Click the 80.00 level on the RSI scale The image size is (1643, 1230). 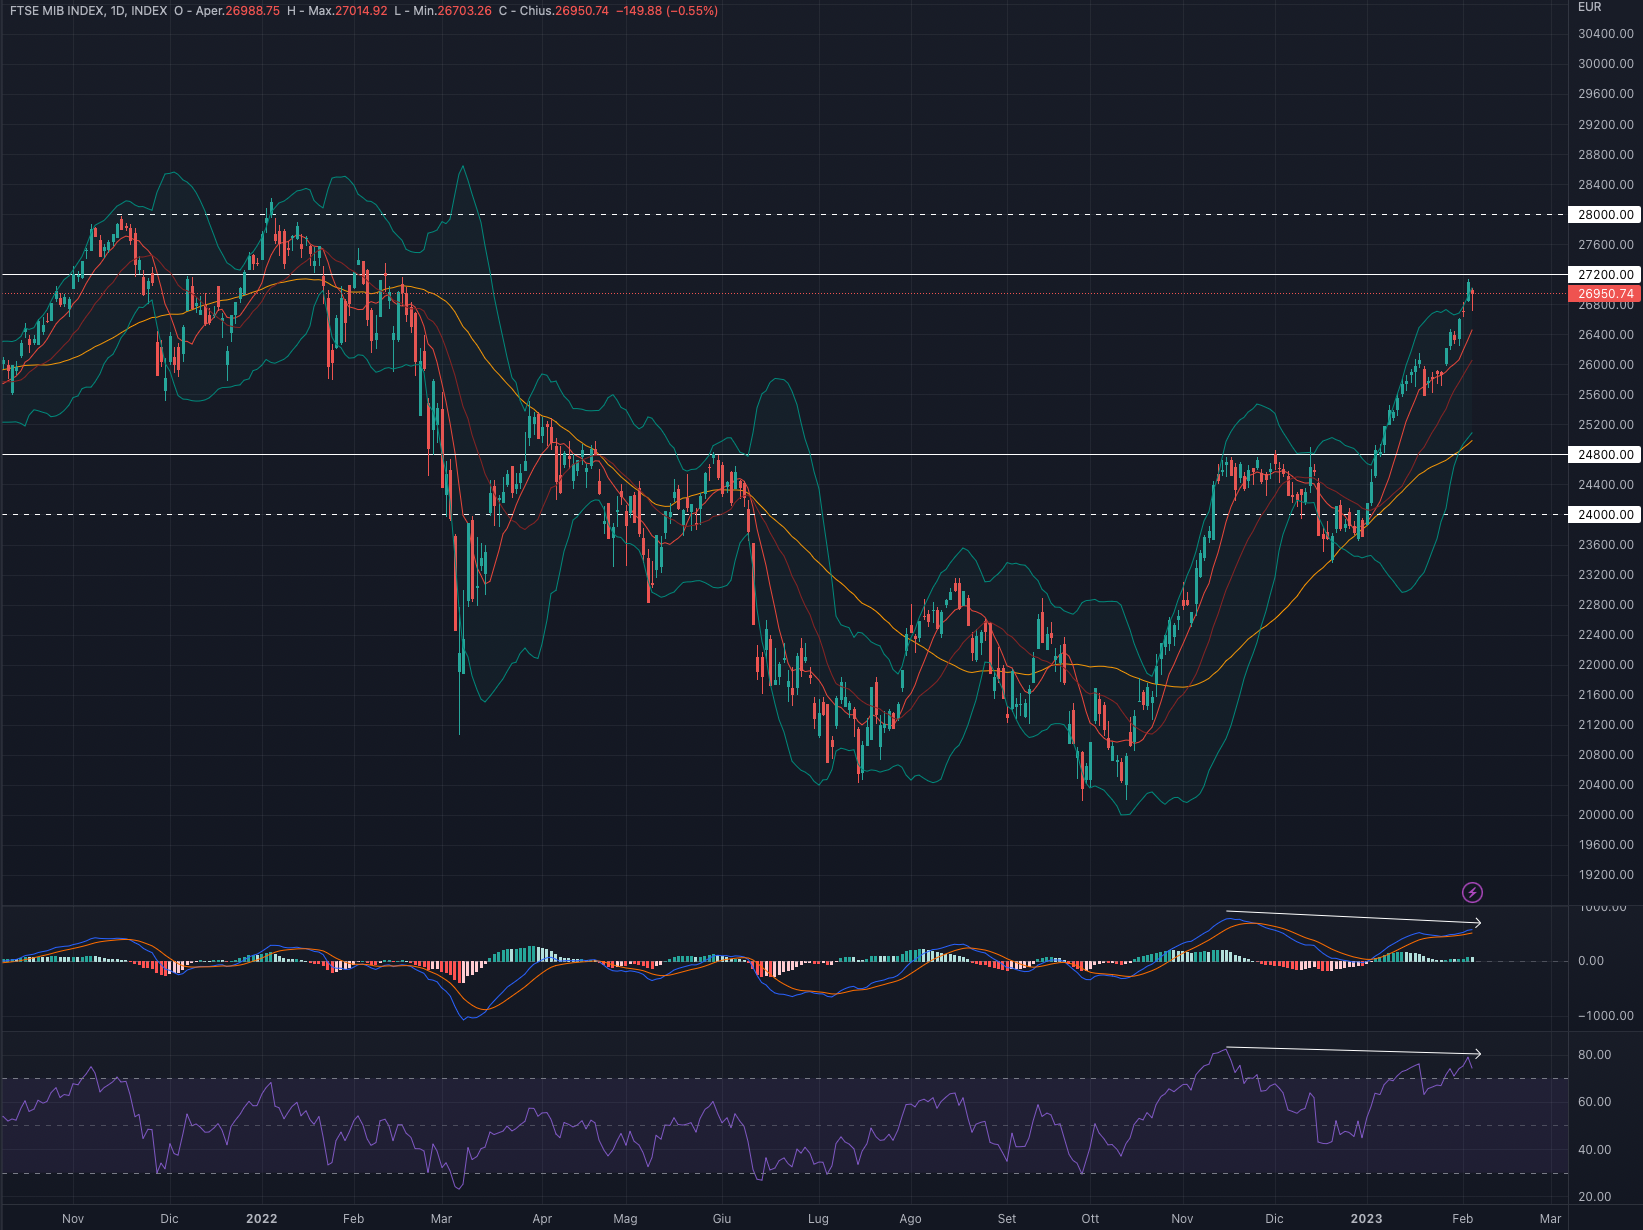pyautogui.click(x=1594, y=1055)
